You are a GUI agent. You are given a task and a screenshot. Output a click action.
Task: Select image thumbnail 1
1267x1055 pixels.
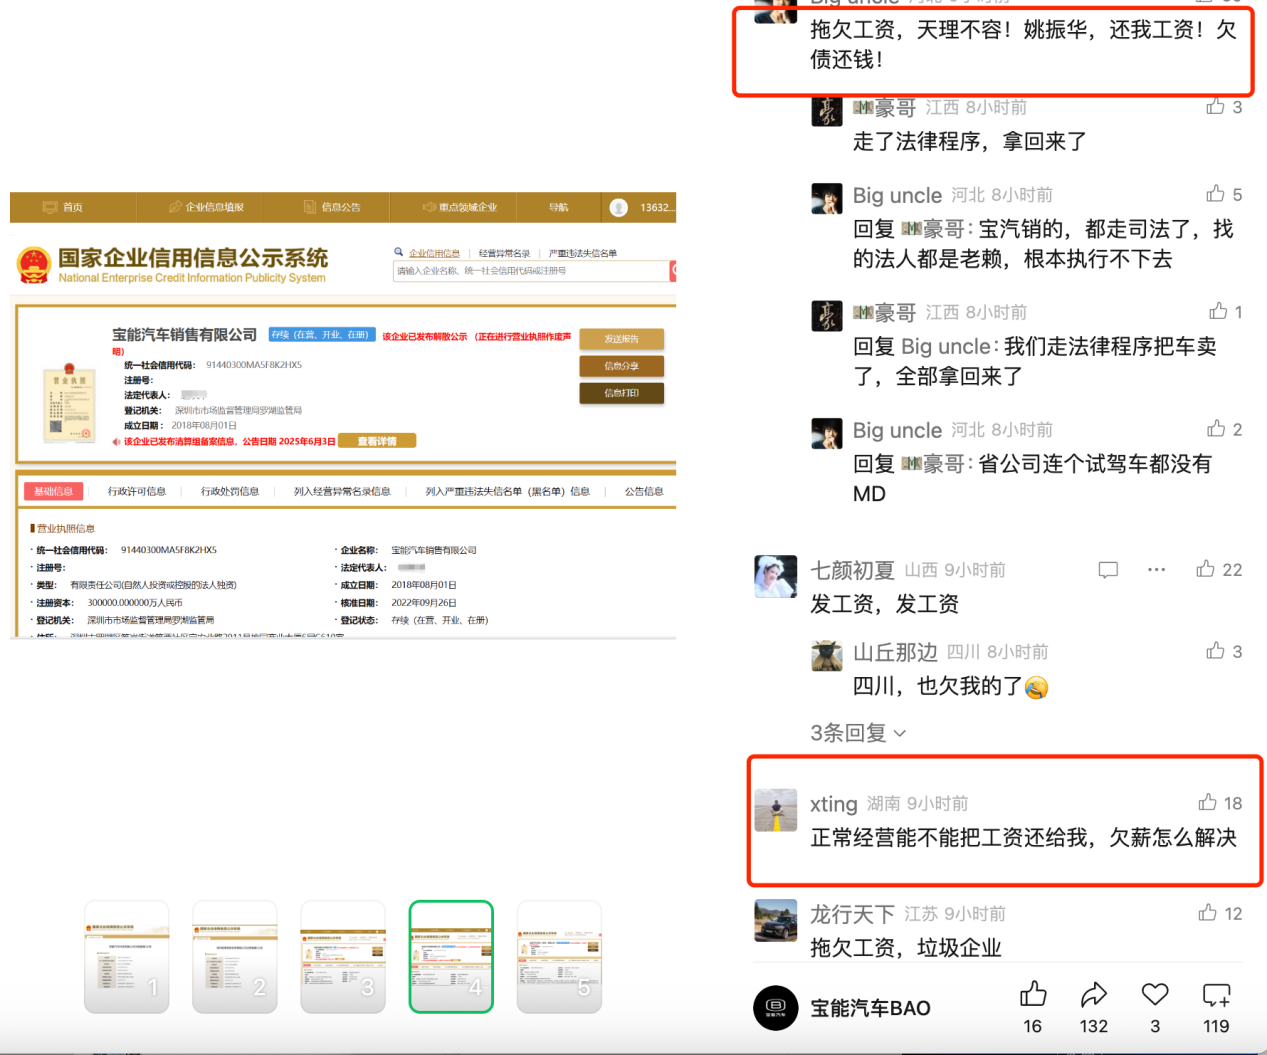point(127,957)
